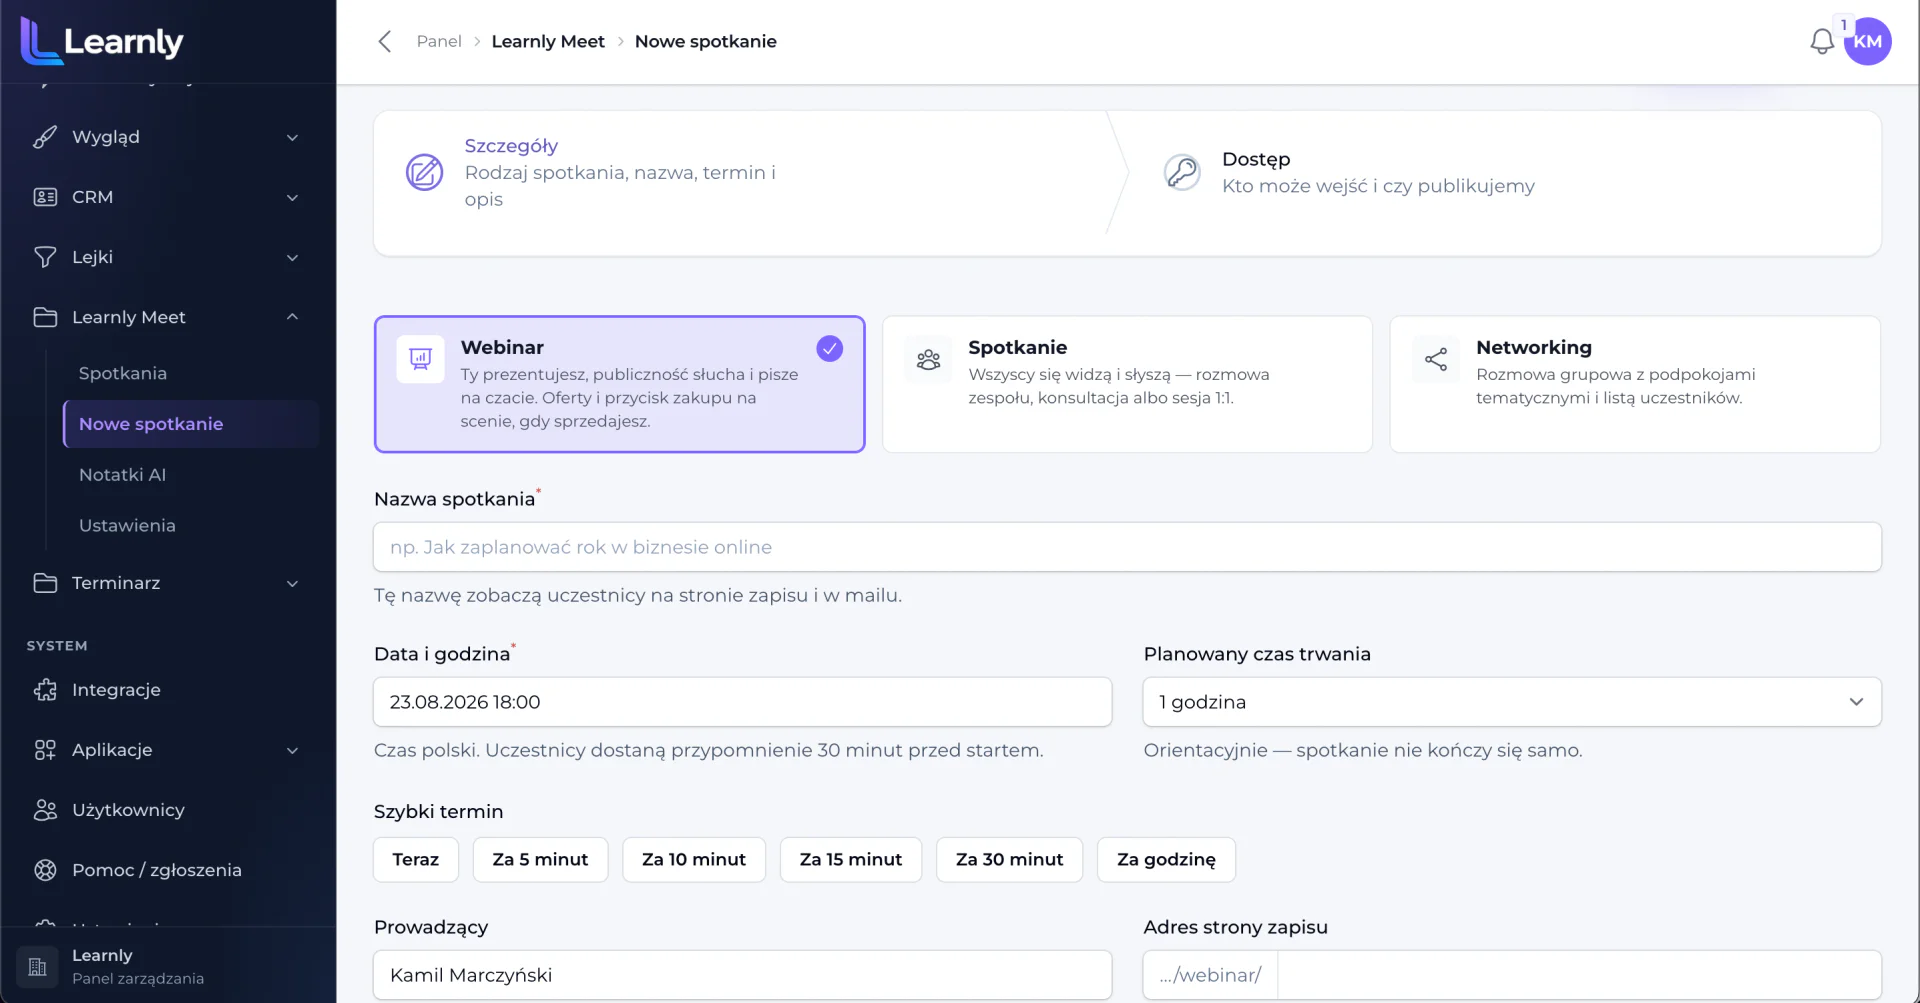
Task: Collapse the Learnly Meet menu chevron
Action: click(x=293, y=317)
